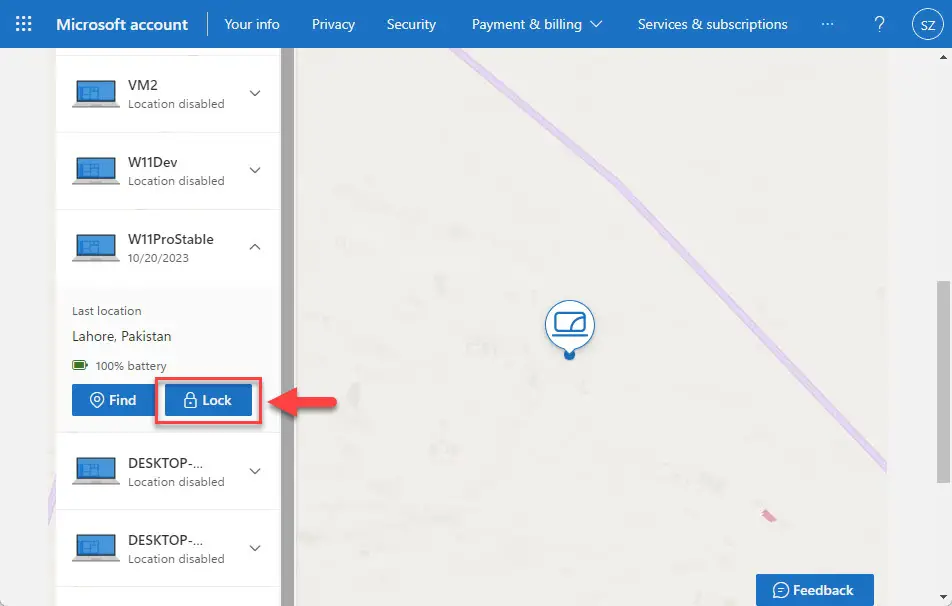Show more navigation items via ellipsis
Screen dimensions: 952x606
pyautogui.click(x=827, y=24)
